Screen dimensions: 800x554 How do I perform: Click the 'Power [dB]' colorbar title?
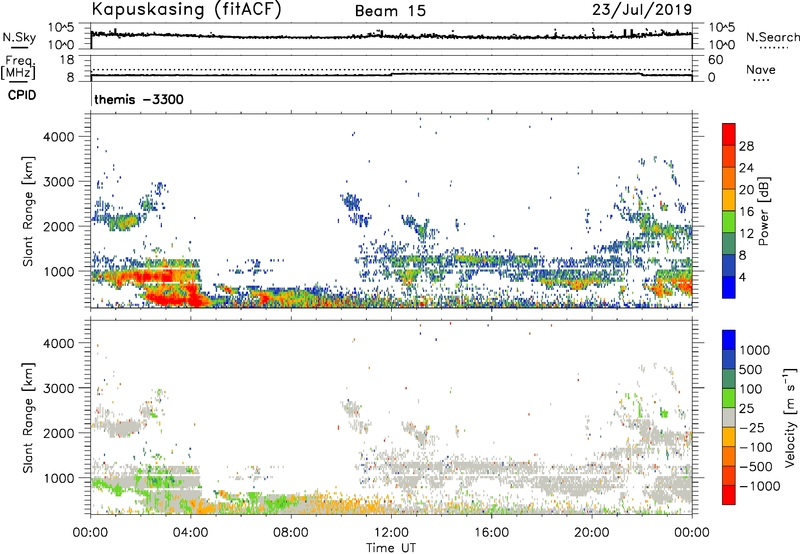point(763,211)
